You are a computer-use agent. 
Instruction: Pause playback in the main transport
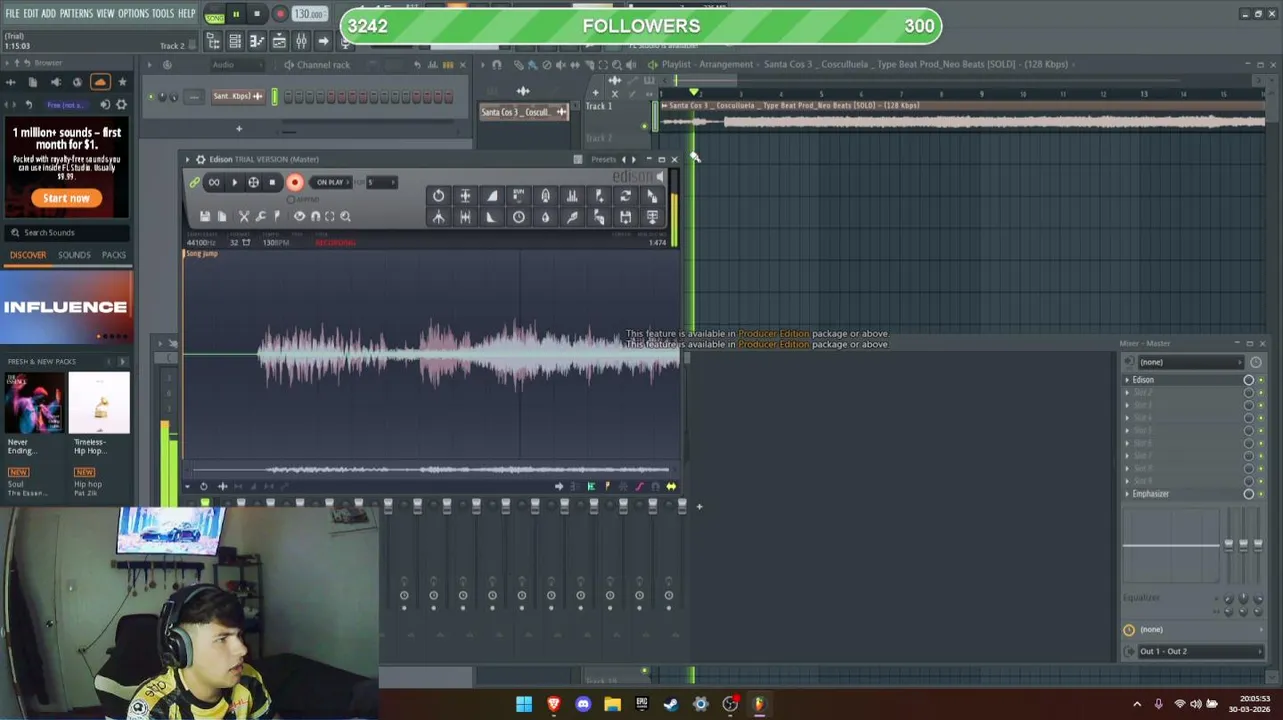pyautogui.click(x=236, y=14)
